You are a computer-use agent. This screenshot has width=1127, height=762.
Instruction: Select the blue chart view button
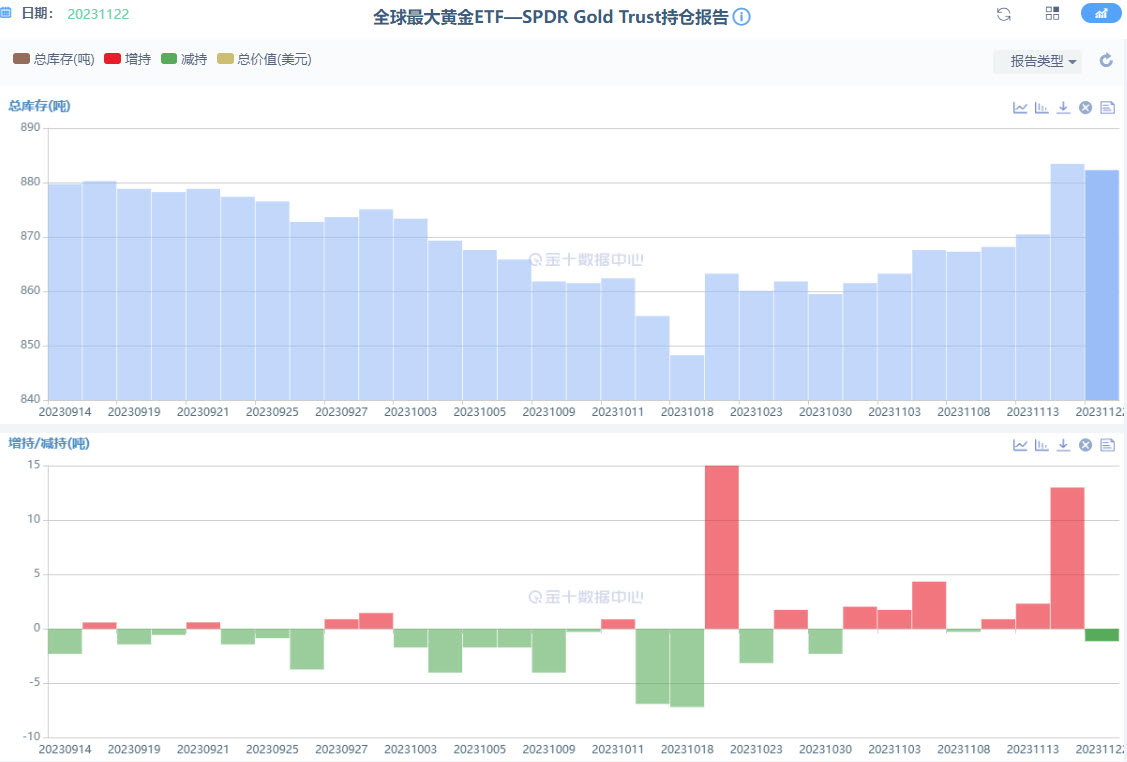1101,13
